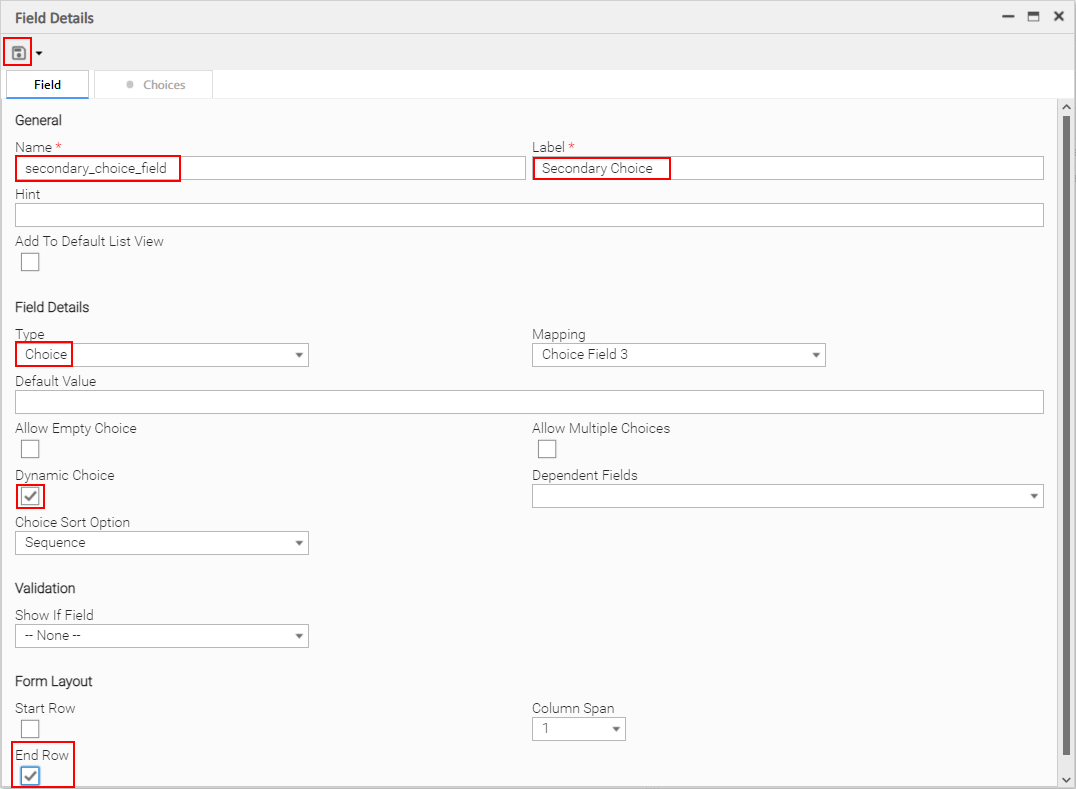Toggle the End Row checkbox
Viewport: 1076px width, 789px height.
coord(30,776)
